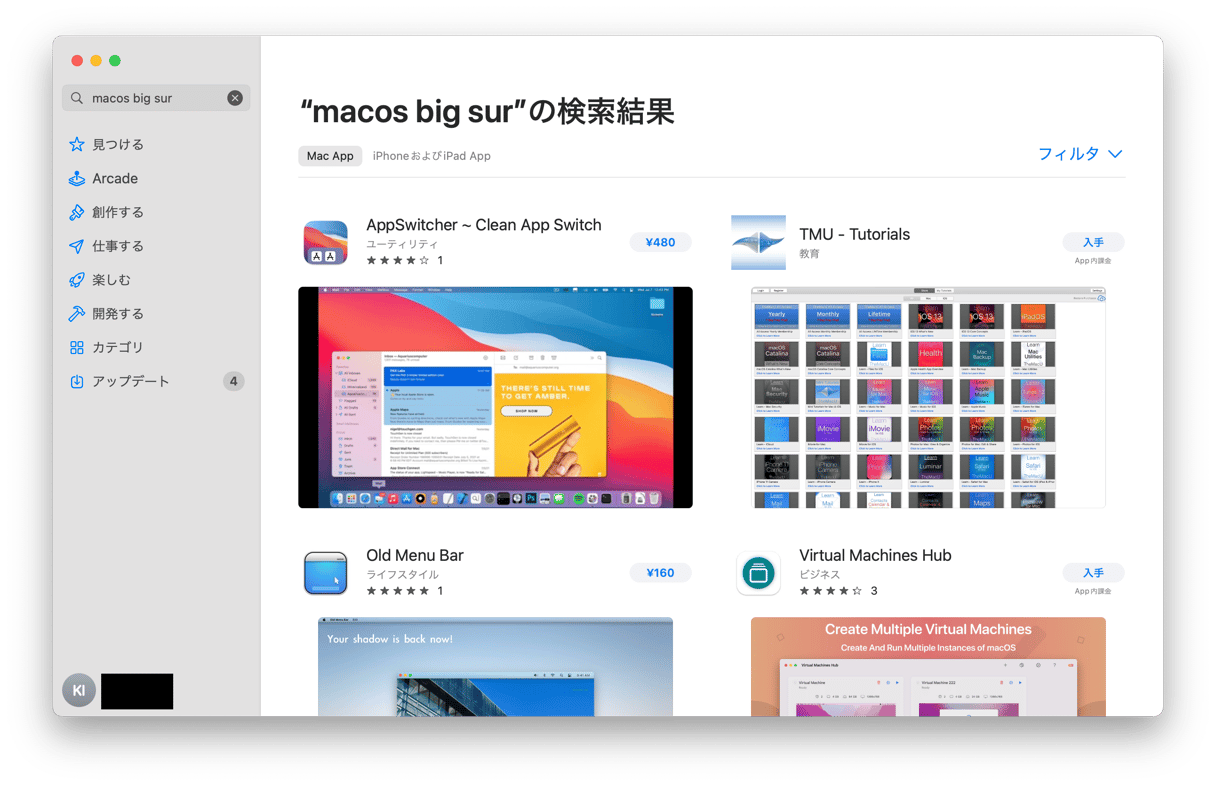Open the アップデート download icon
This screenshot has width=1216, height=786.
click(x=77, y=382)
